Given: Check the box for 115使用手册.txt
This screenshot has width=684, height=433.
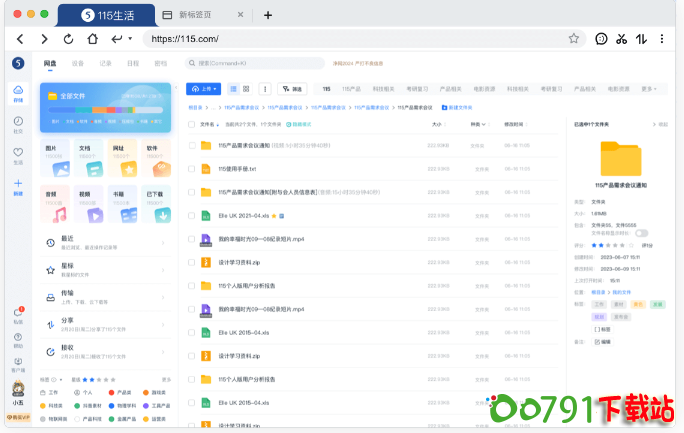Looking at the screenshot, I should [192, 169].
